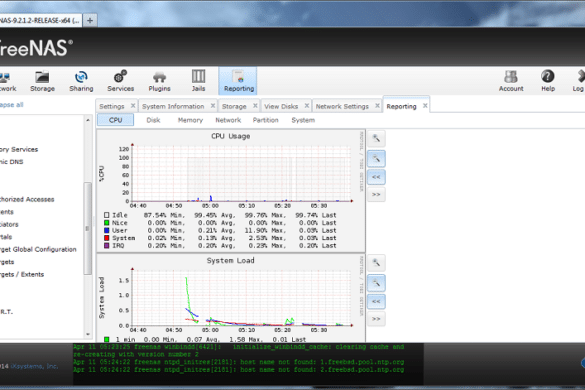Click the Reporting toolbar icon
585x390 pixels.
pos(238,81)
